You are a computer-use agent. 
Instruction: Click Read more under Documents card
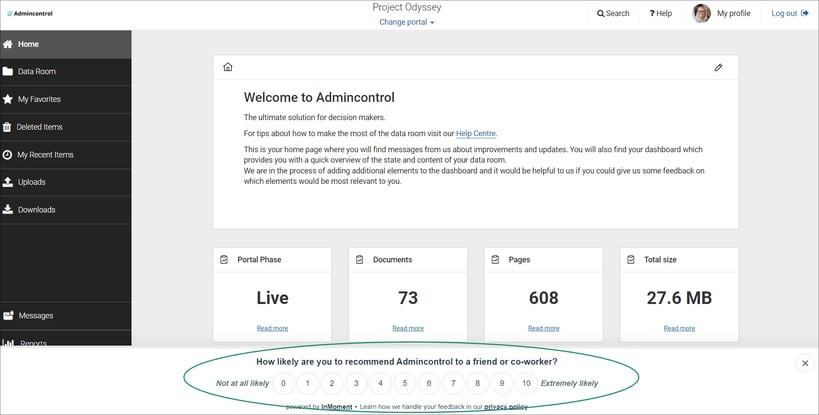[x=408, y=328]
